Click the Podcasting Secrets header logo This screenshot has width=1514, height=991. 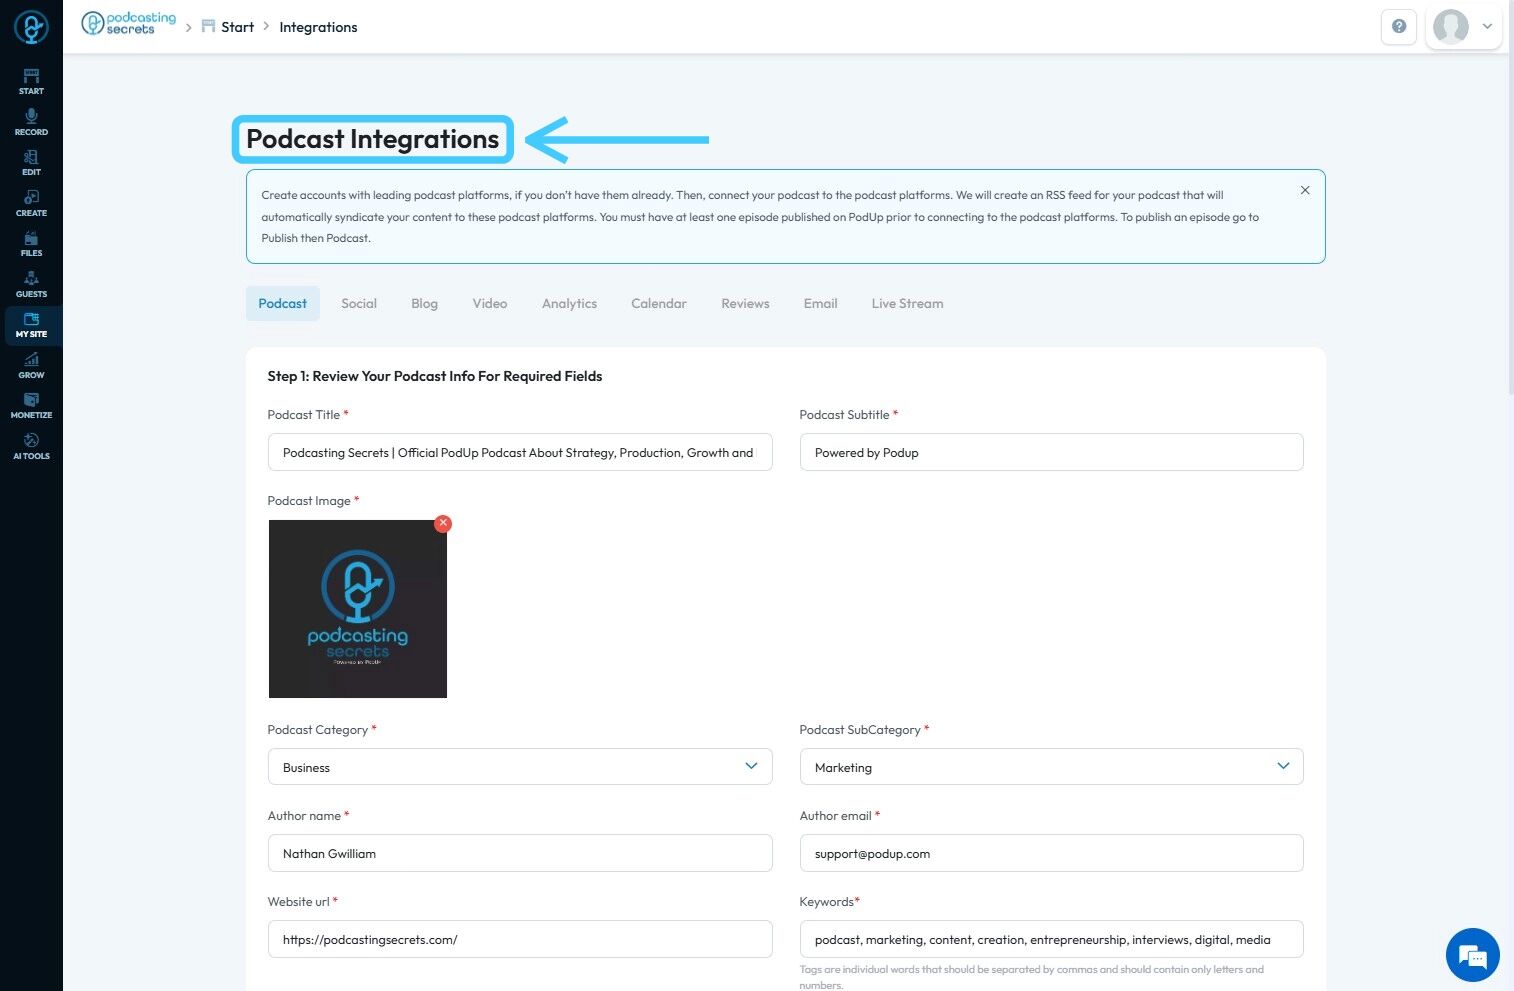(128, 24)
